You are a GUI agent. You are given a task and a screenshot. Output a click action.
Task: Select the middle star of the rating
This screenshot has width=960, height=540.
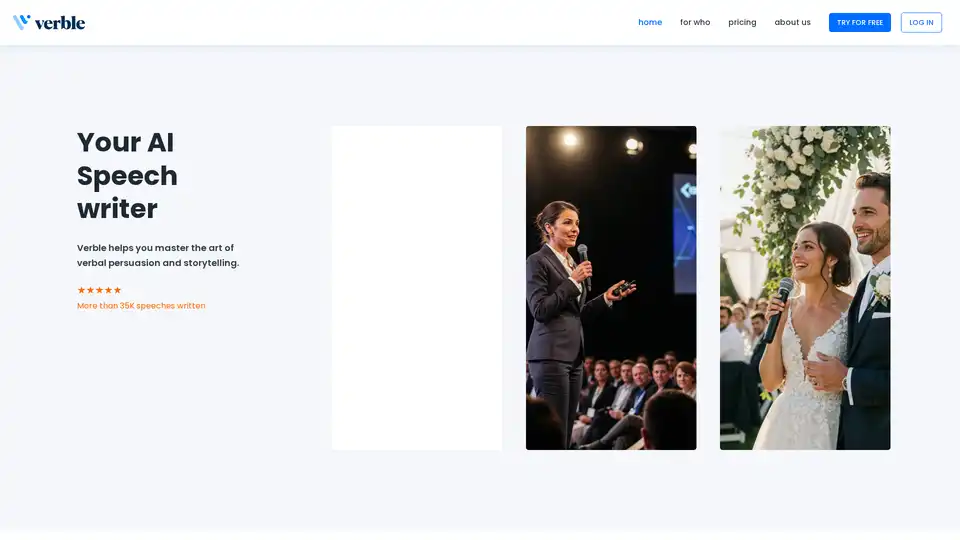pyautogui.click(x=99, y=290)
